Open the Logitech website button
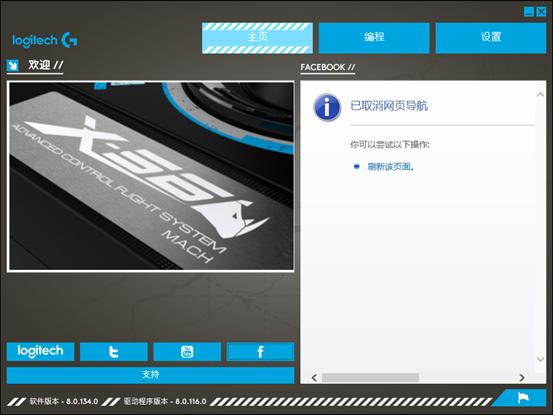The height and width of the screenshot is (415, 553). coord(40,351)
